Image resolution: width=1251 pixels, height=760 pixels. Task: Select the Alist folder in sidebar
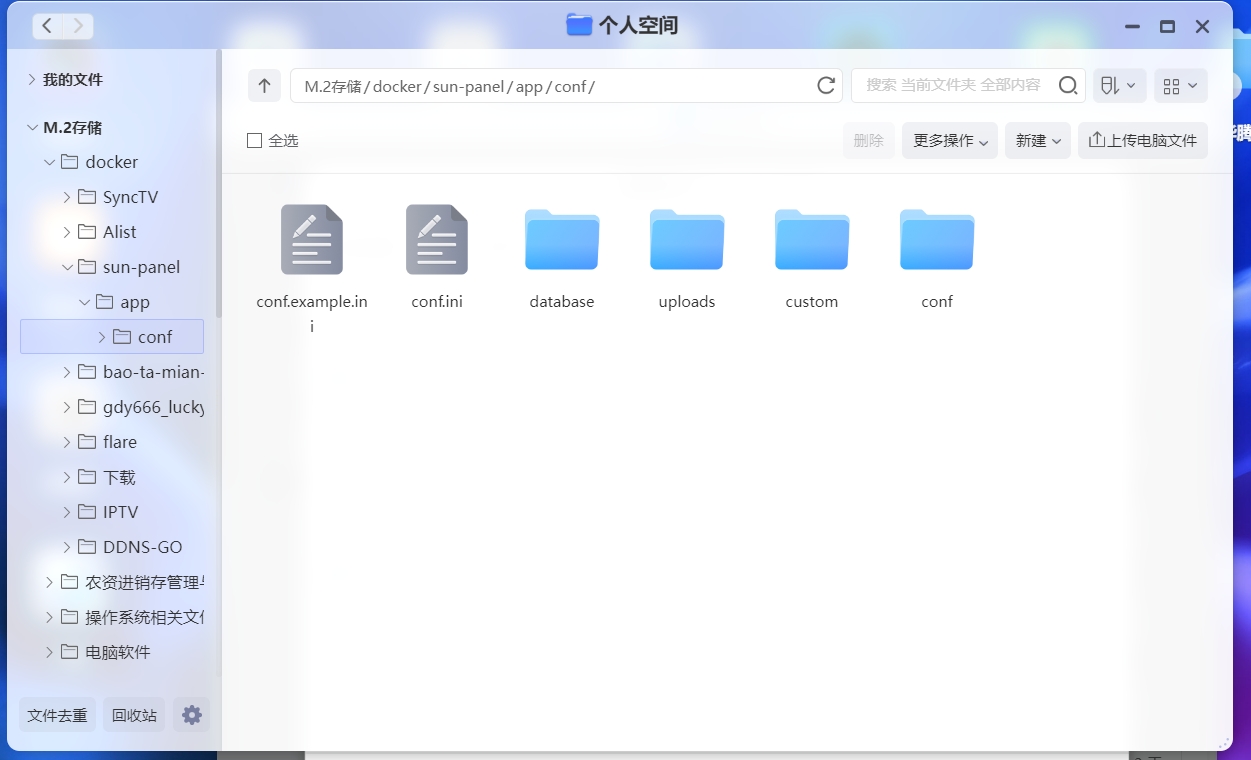[x=119, y=232]
